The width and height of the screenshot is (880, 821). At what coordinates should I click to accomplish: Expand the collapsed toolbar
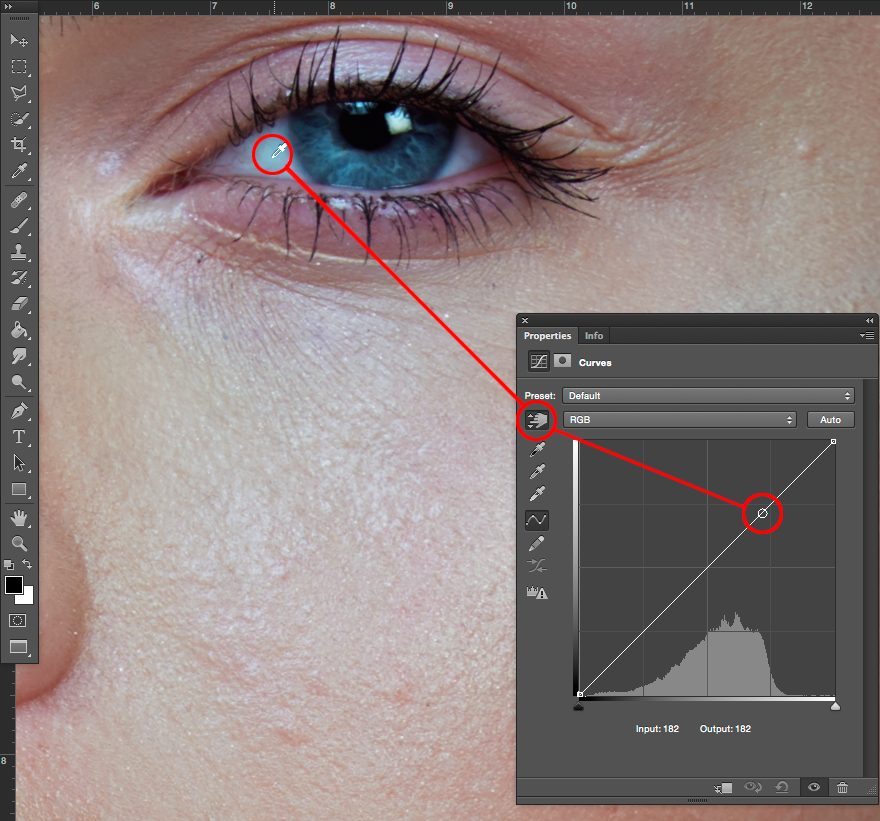pos(8,6)
